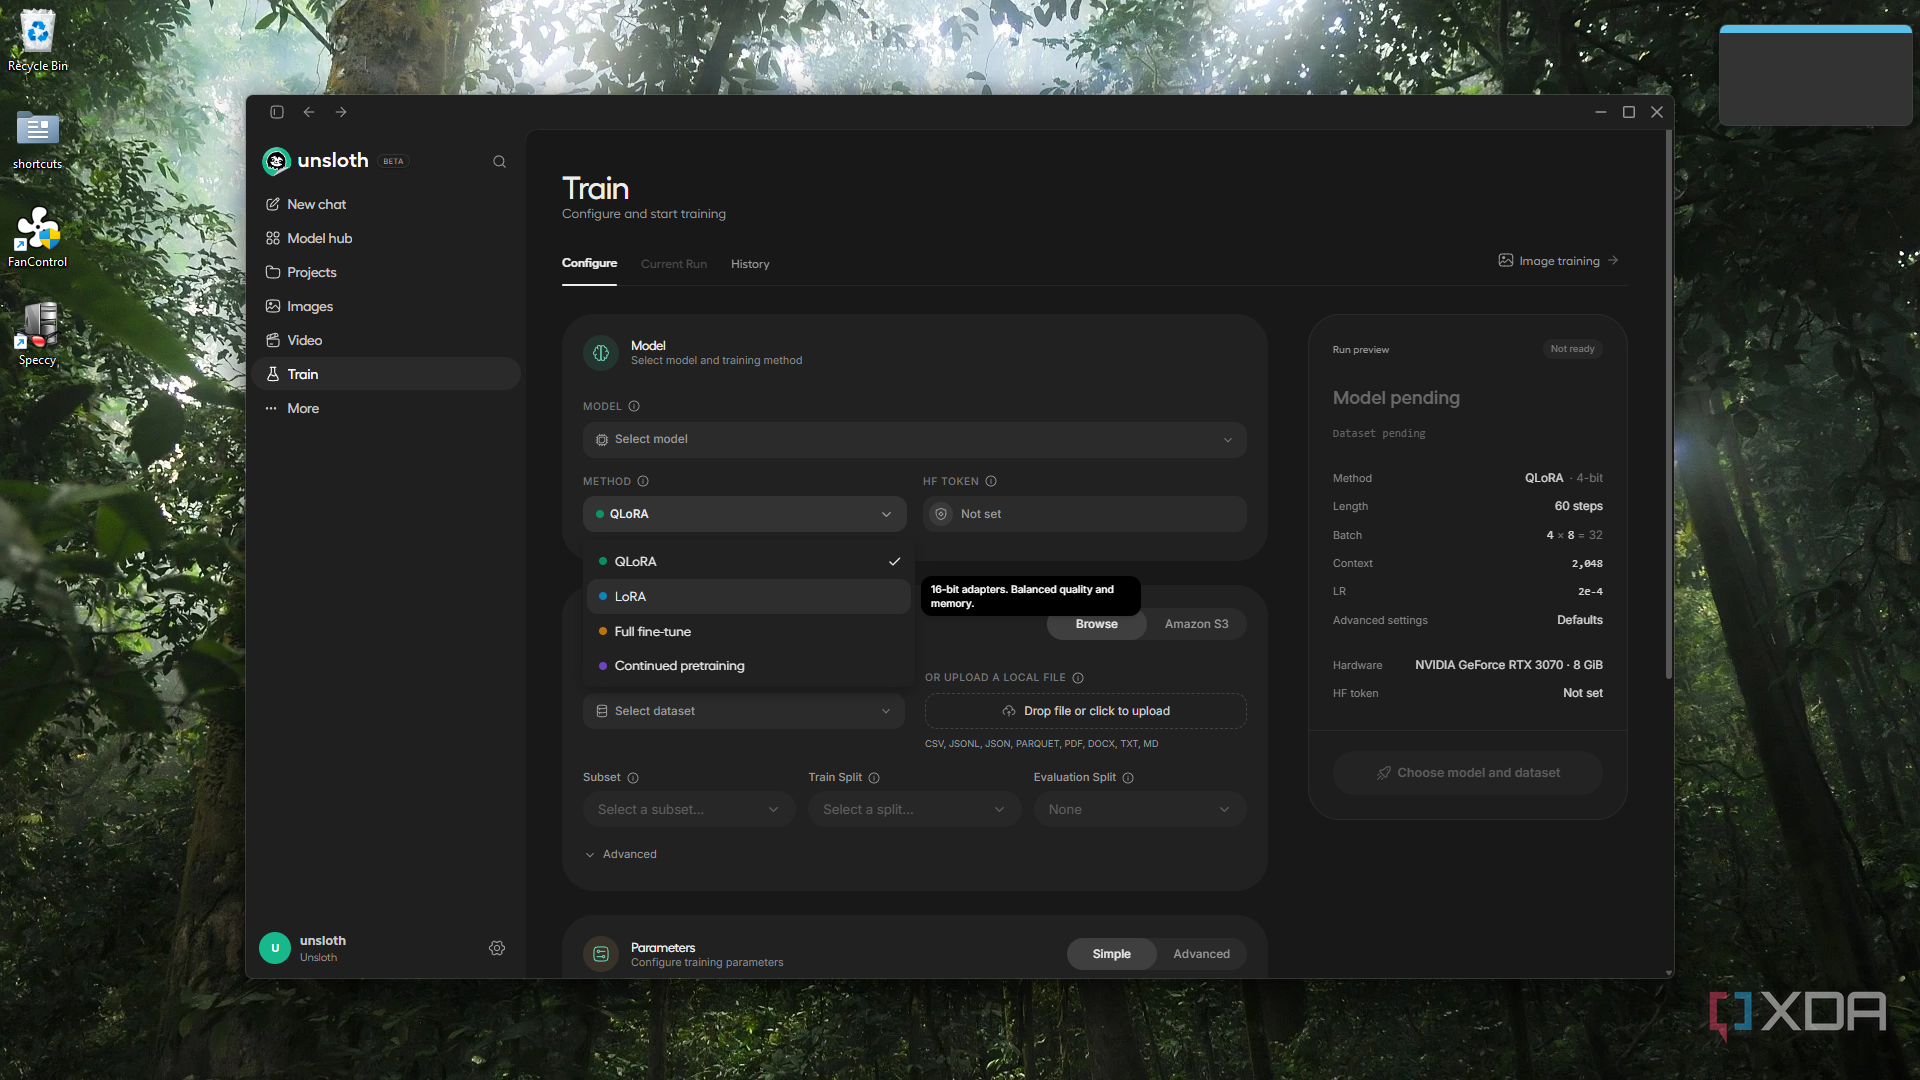Click the Train page vertical scrollbar
This screenshot has width=1920, height=1080.
pos(1668,405)
